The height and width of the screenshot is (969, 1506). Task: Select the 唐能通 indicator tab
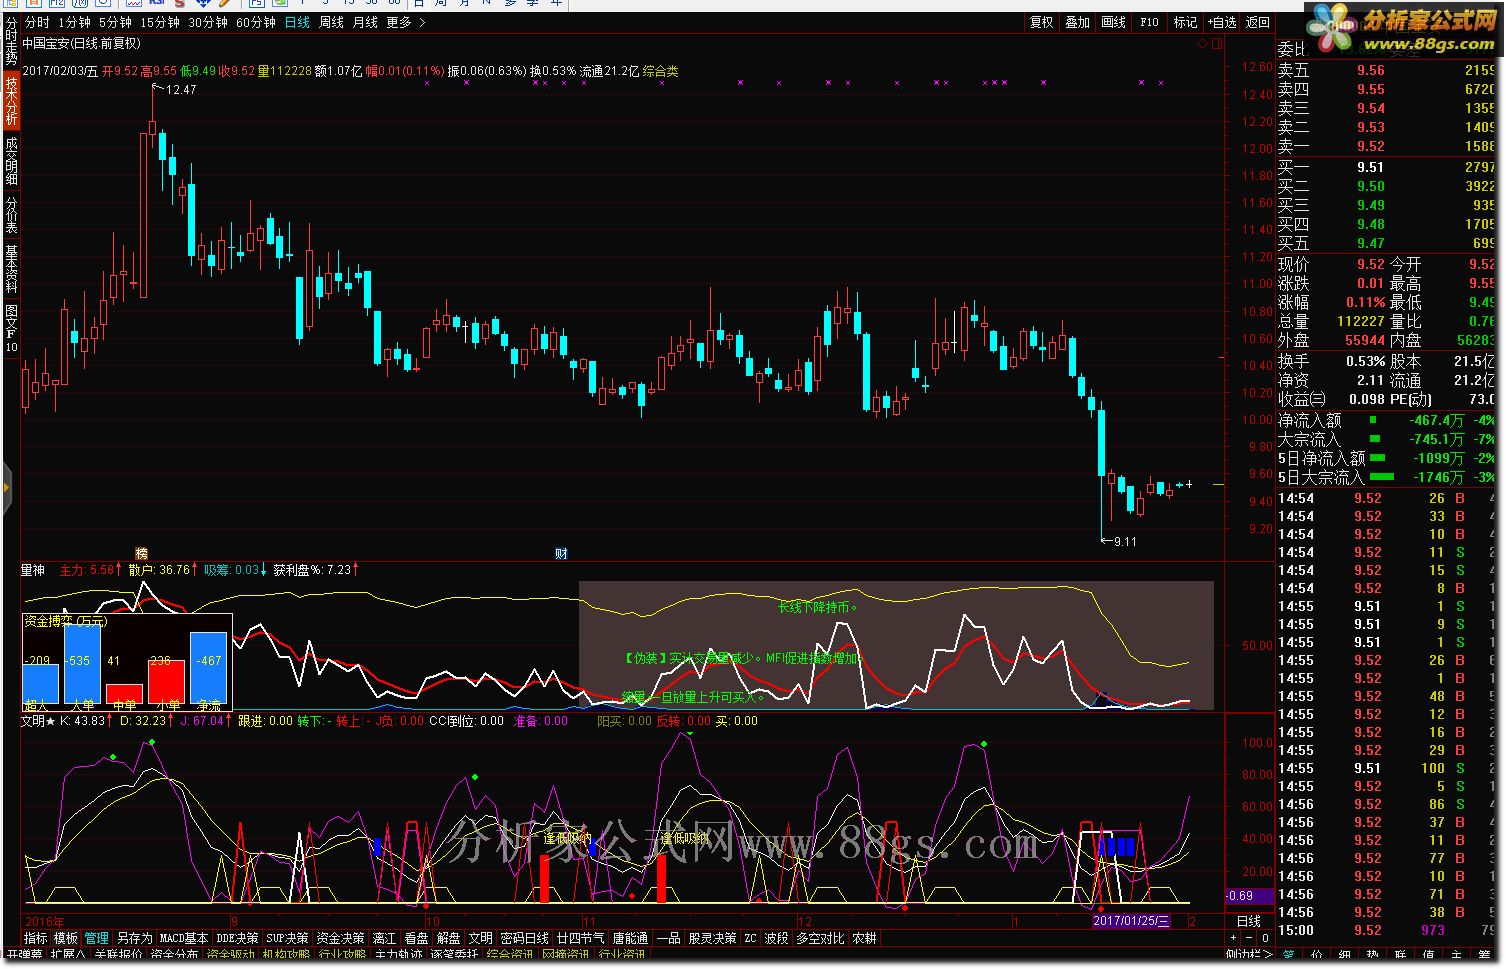tap(630, 938)
